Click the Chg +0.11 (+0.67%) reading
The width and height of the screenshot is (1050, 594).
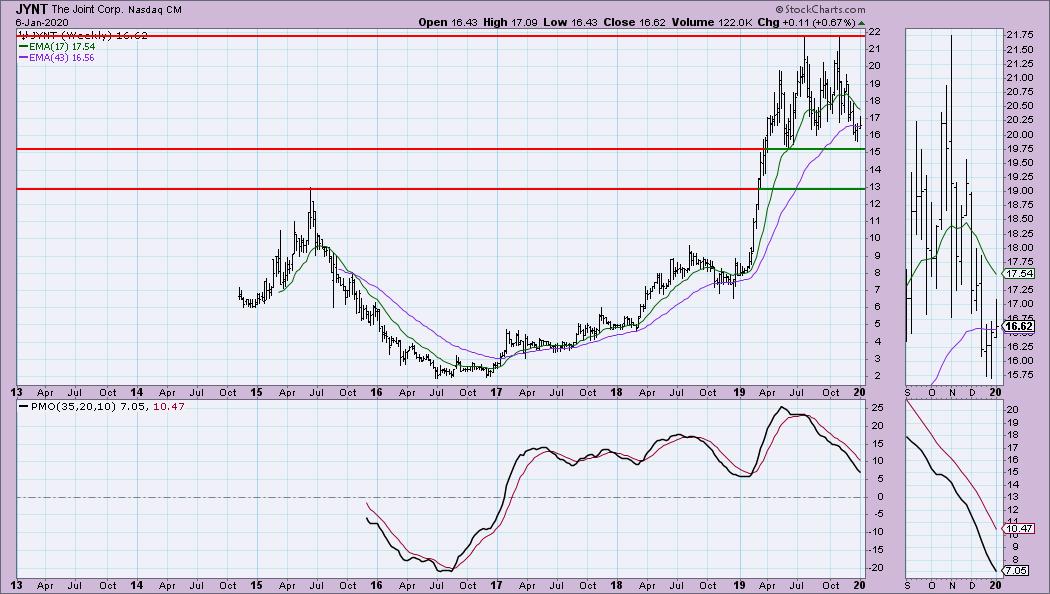807,22
